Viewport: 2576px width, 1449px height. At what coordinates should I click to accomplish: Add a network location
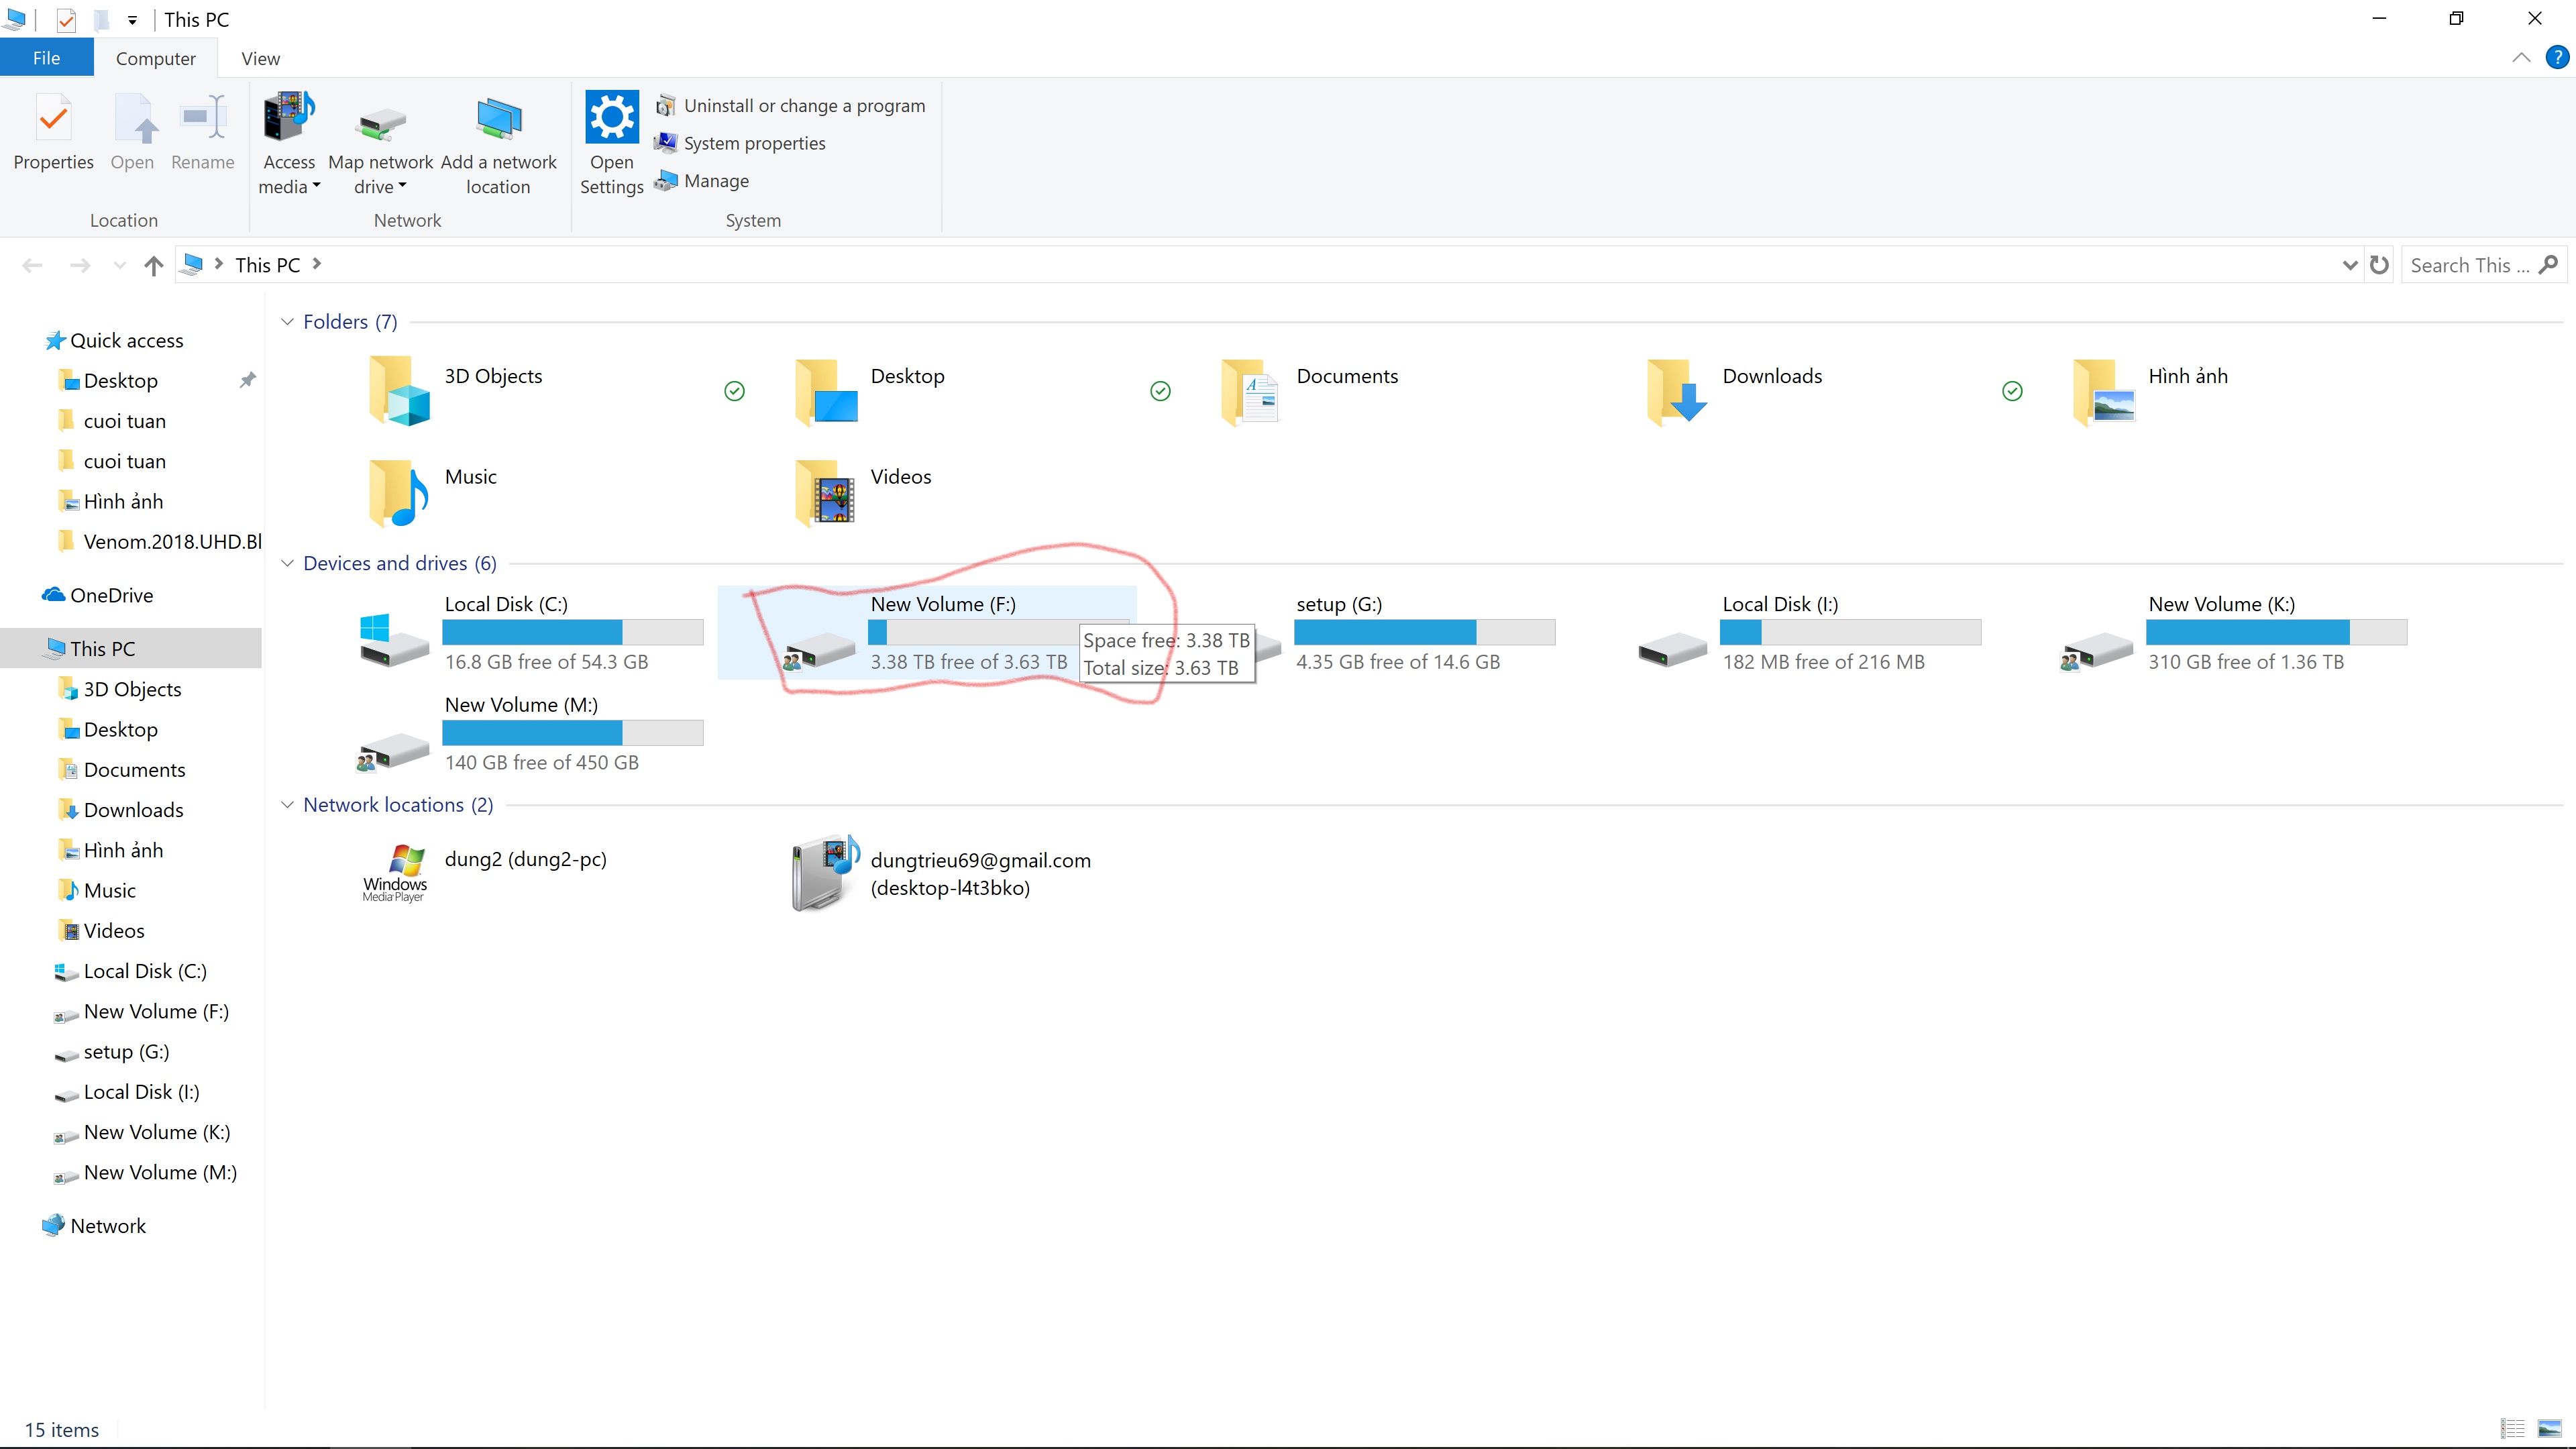click(x=498, y=145)
